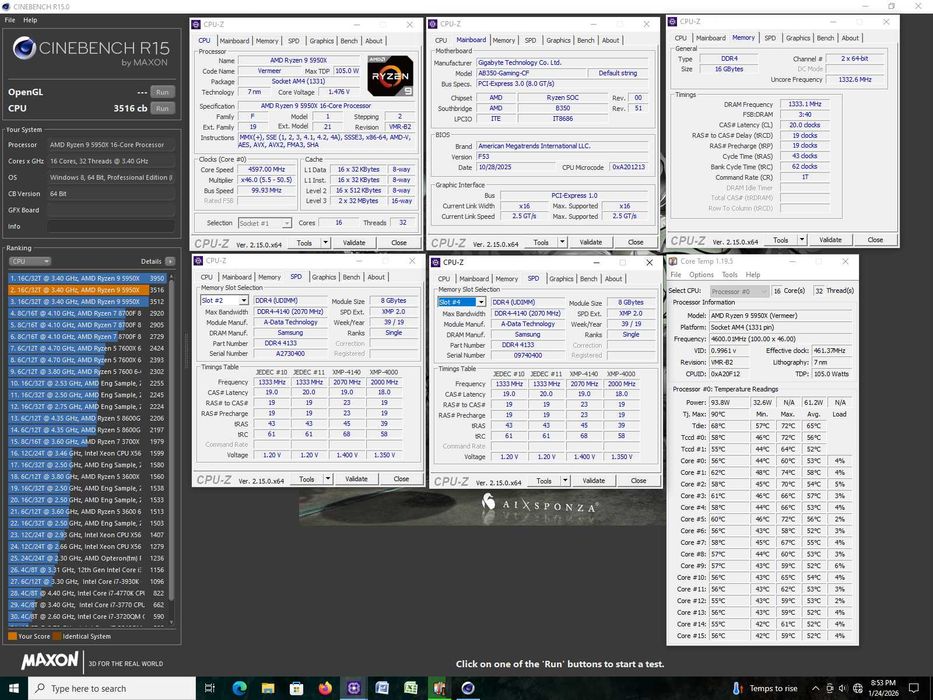Click the MAXON logo at the bottom

(50, 660)
